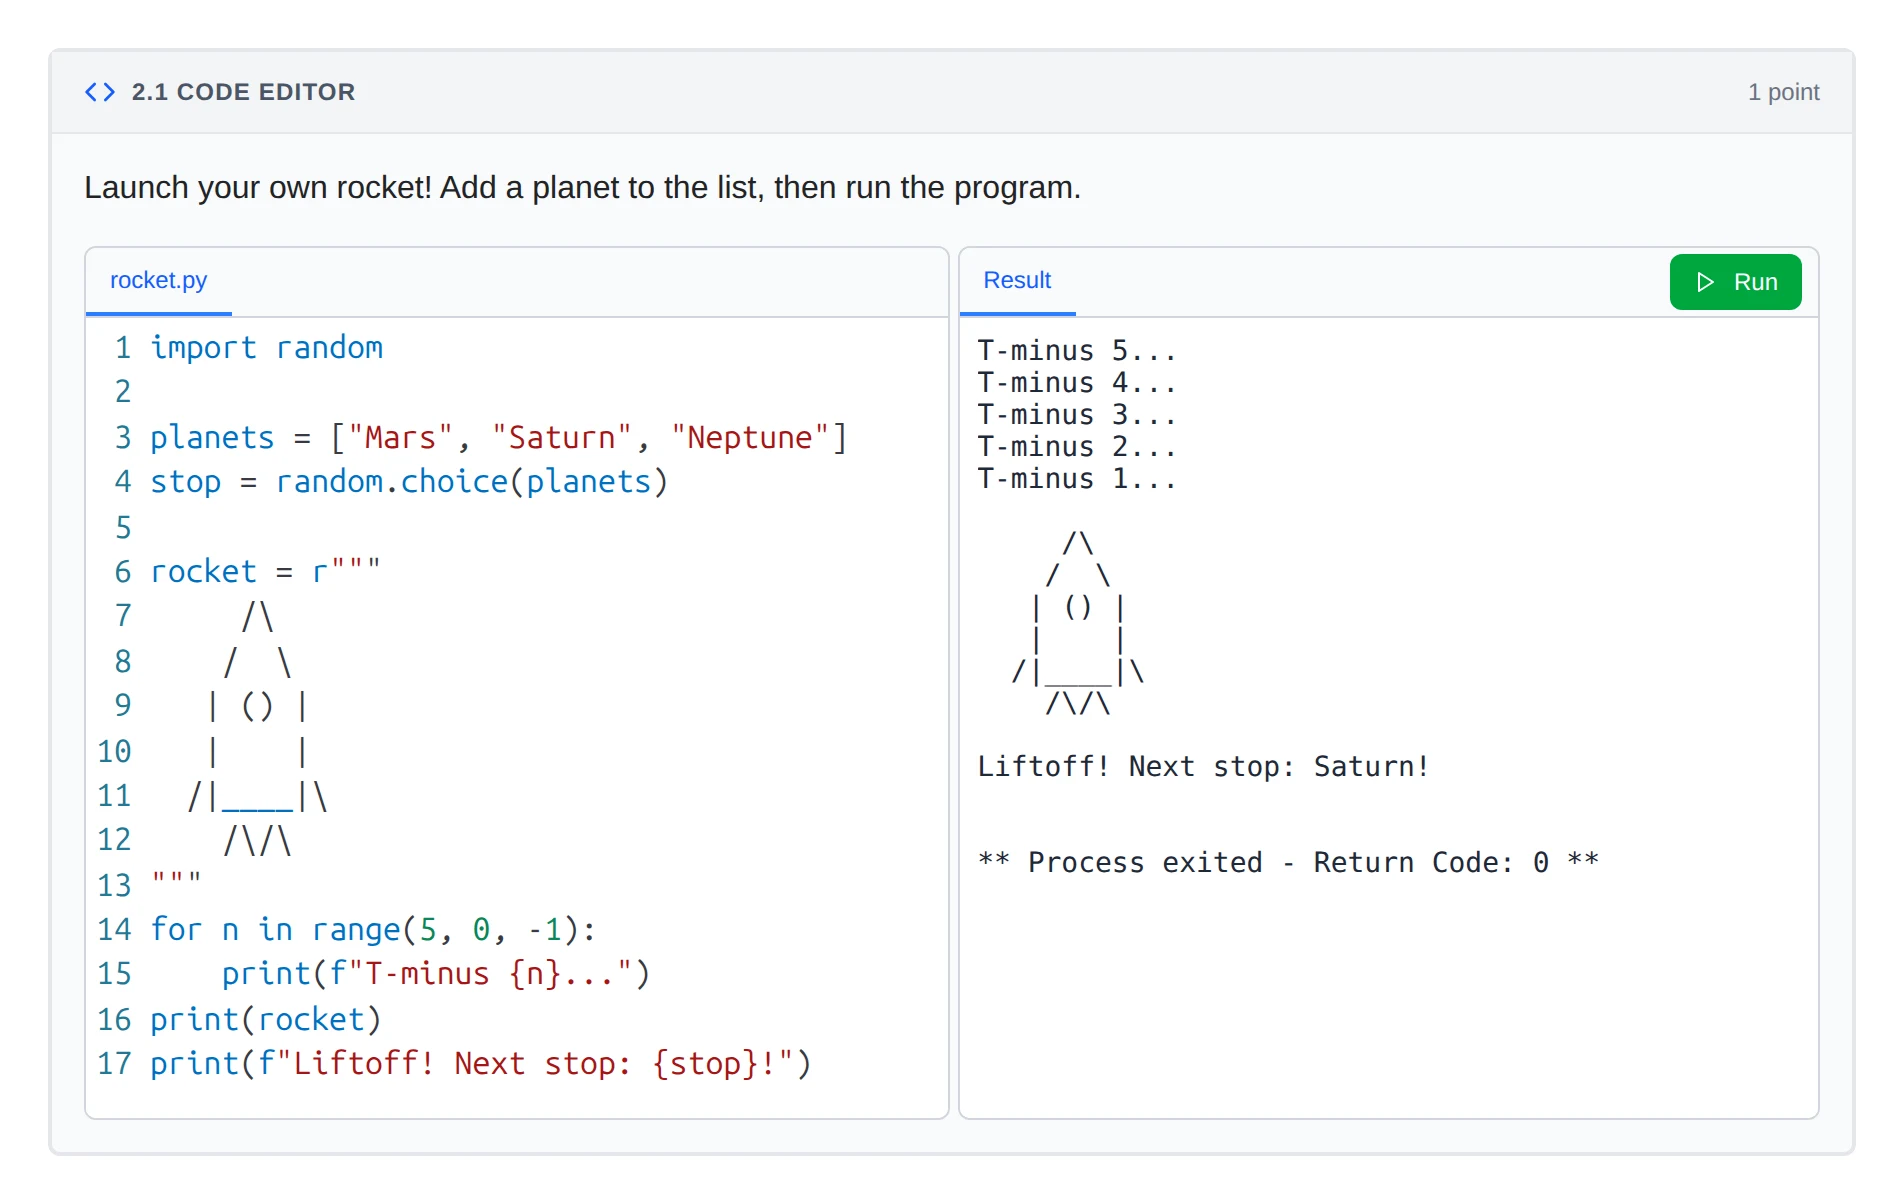Click the 'Process exited - Return Code: 0' line
Image resolution: width=1904 pixels, height=1204 pixels.
click(x=1288, y=862)
